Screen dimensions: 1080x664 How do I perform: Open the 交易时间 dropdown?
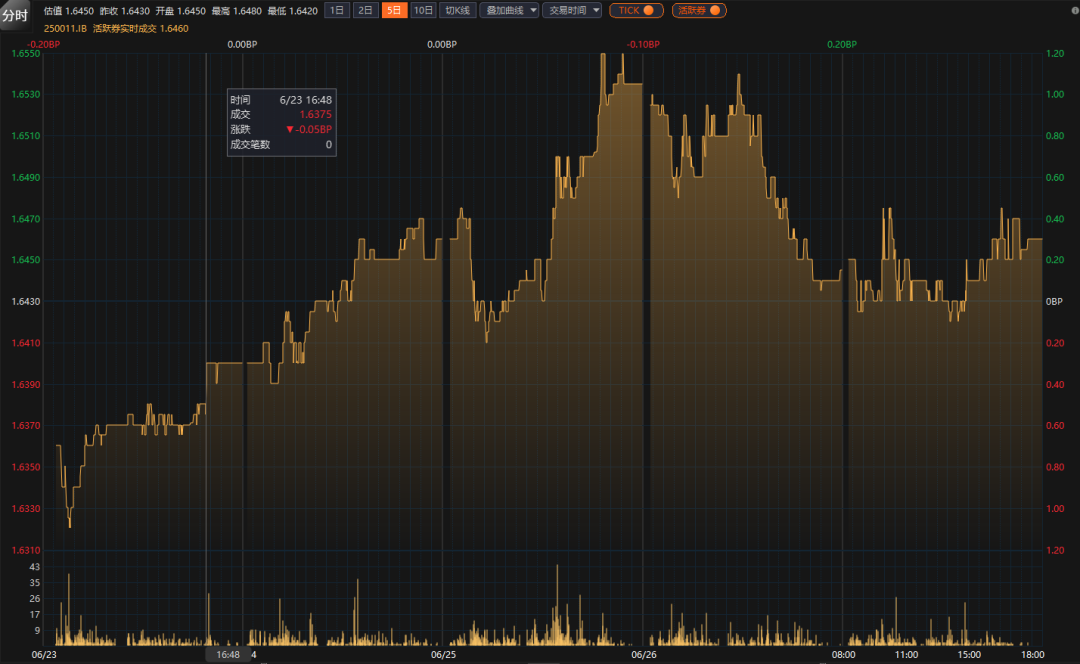[575, 10]
